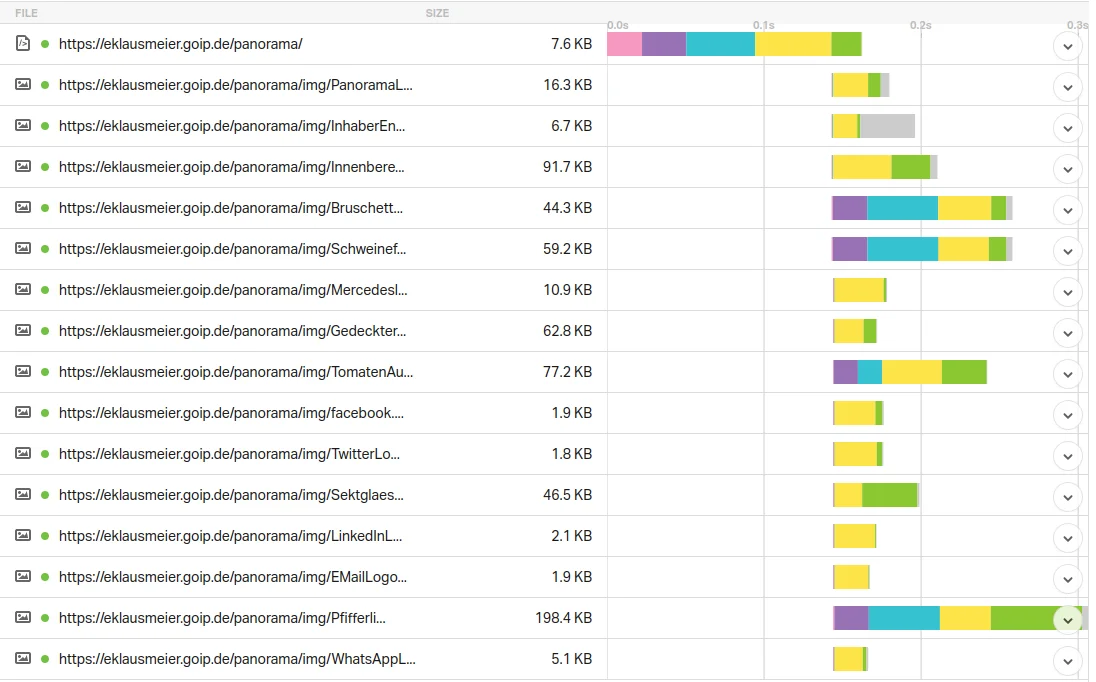Image resolution: width=1096 pixels, height=682 pixels.
Task: Click the waterfall timing bar of the EMailLogo row
Action: pyautogui.click(x=852, y=577)
